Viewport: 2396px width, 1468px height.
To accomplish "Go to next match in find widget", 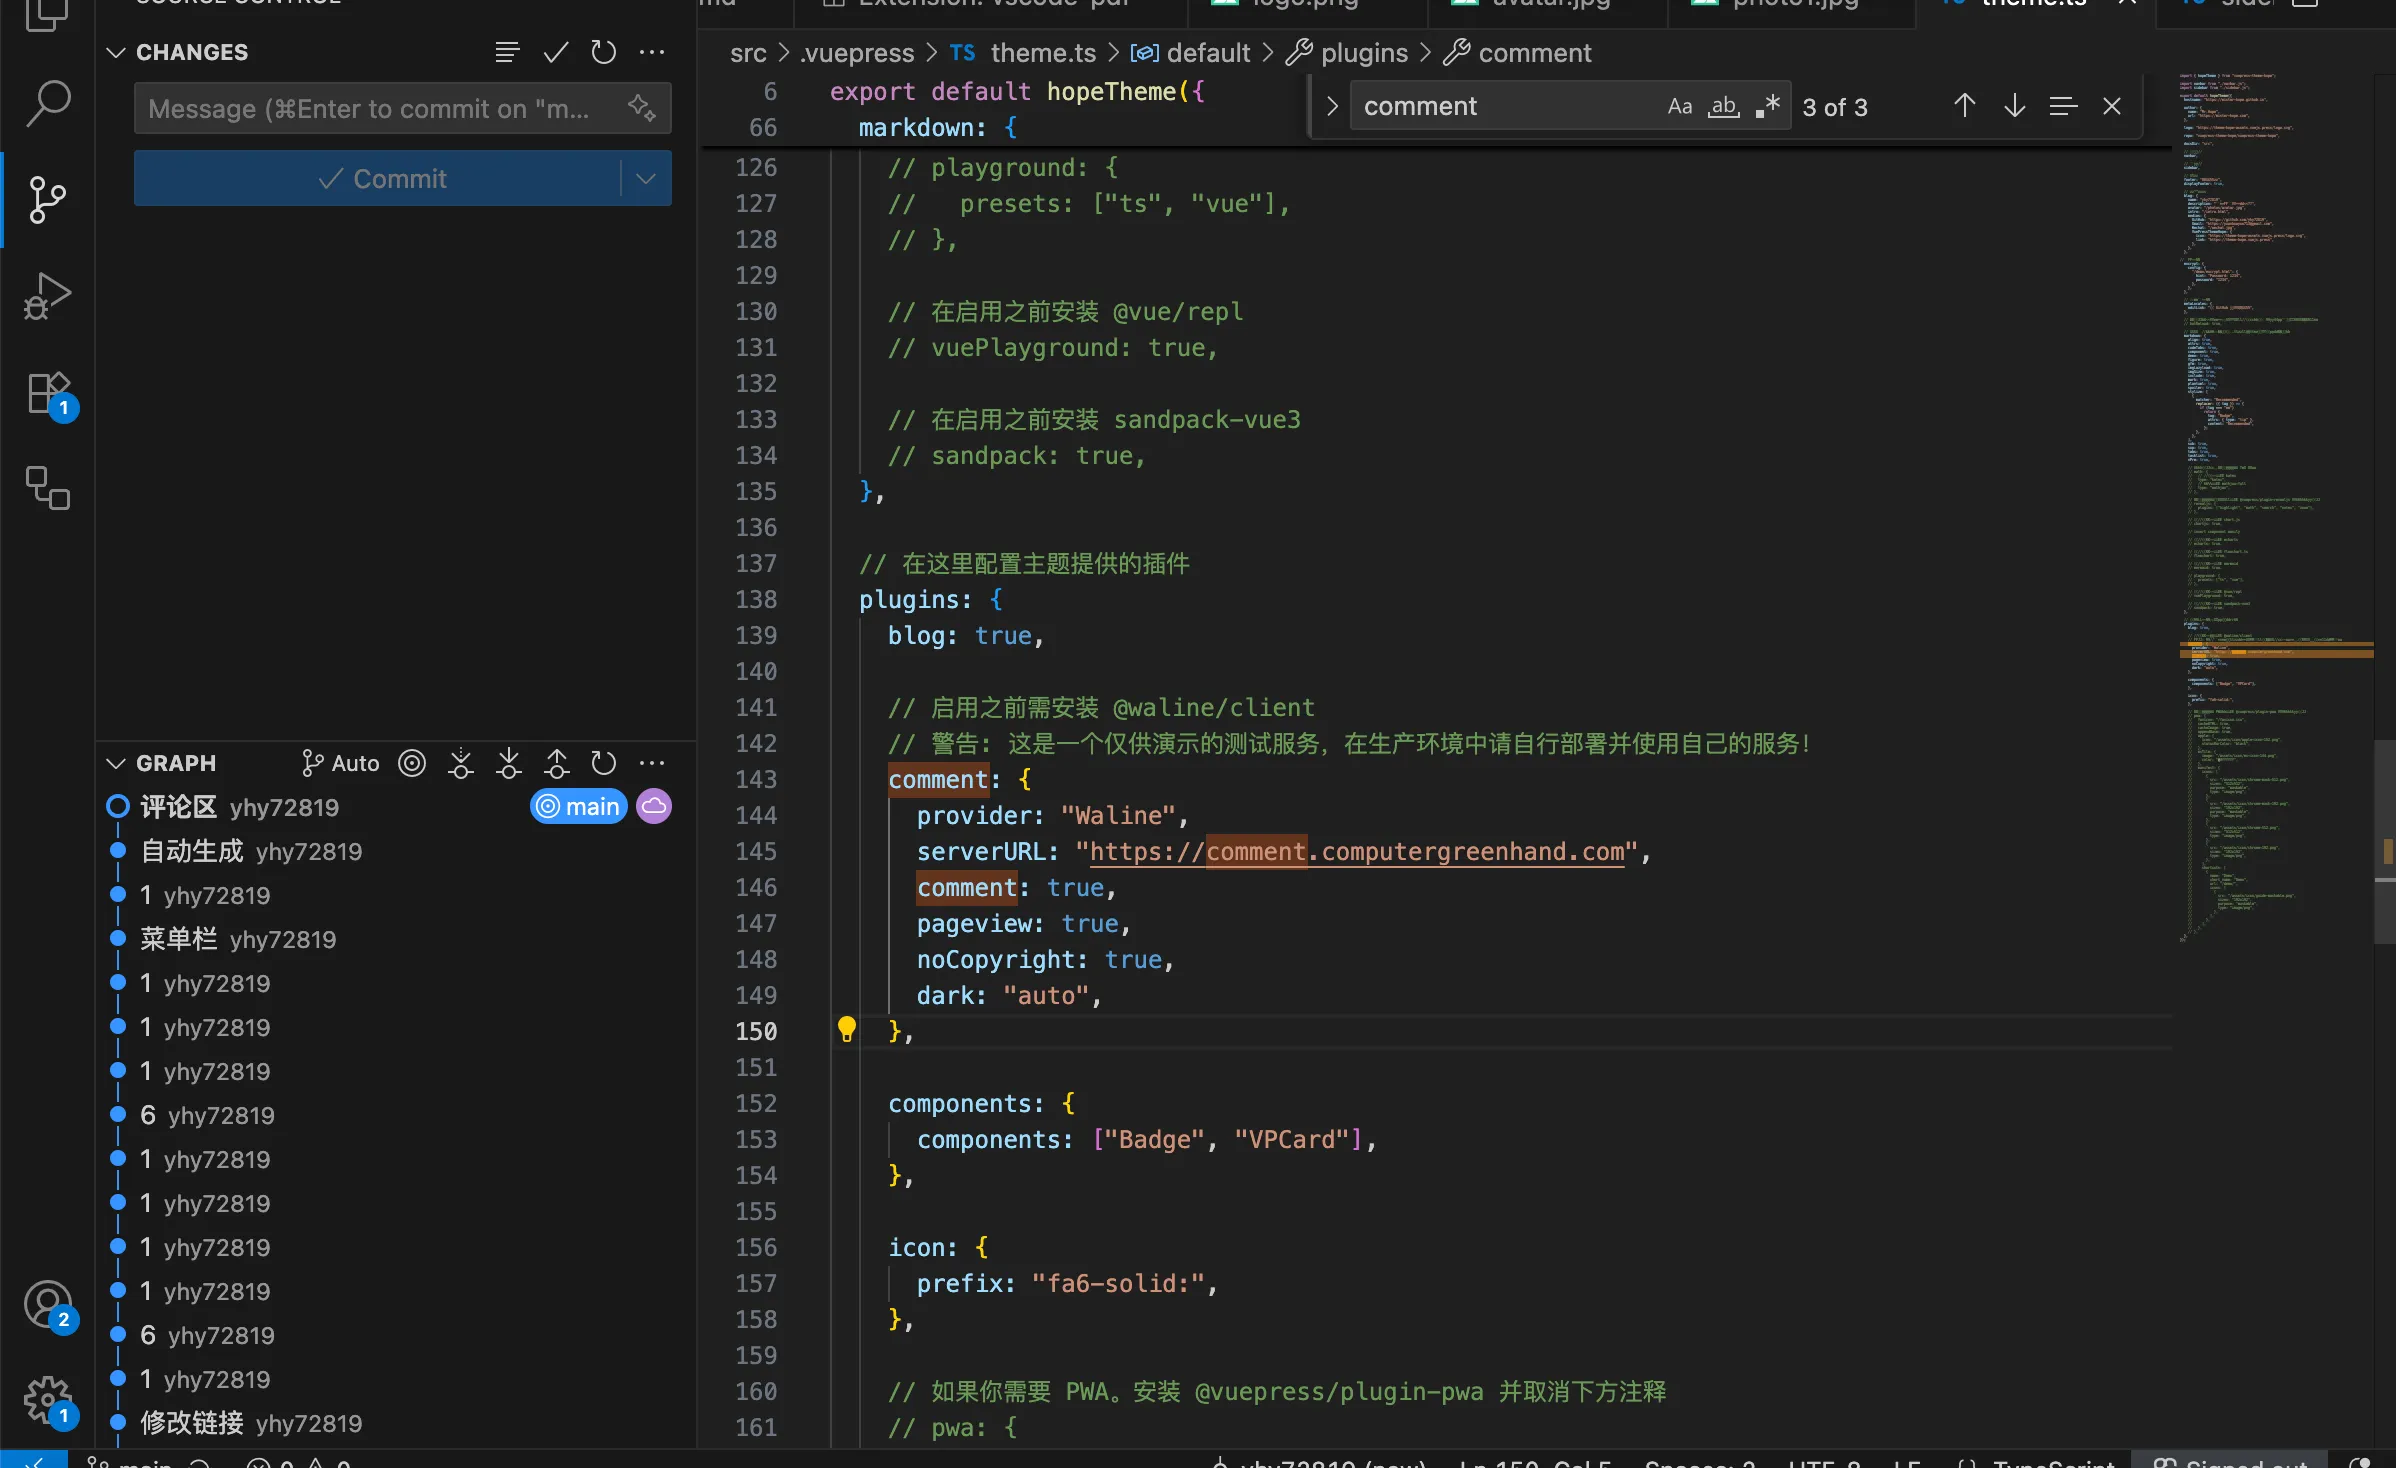I will coord(2015,106).
